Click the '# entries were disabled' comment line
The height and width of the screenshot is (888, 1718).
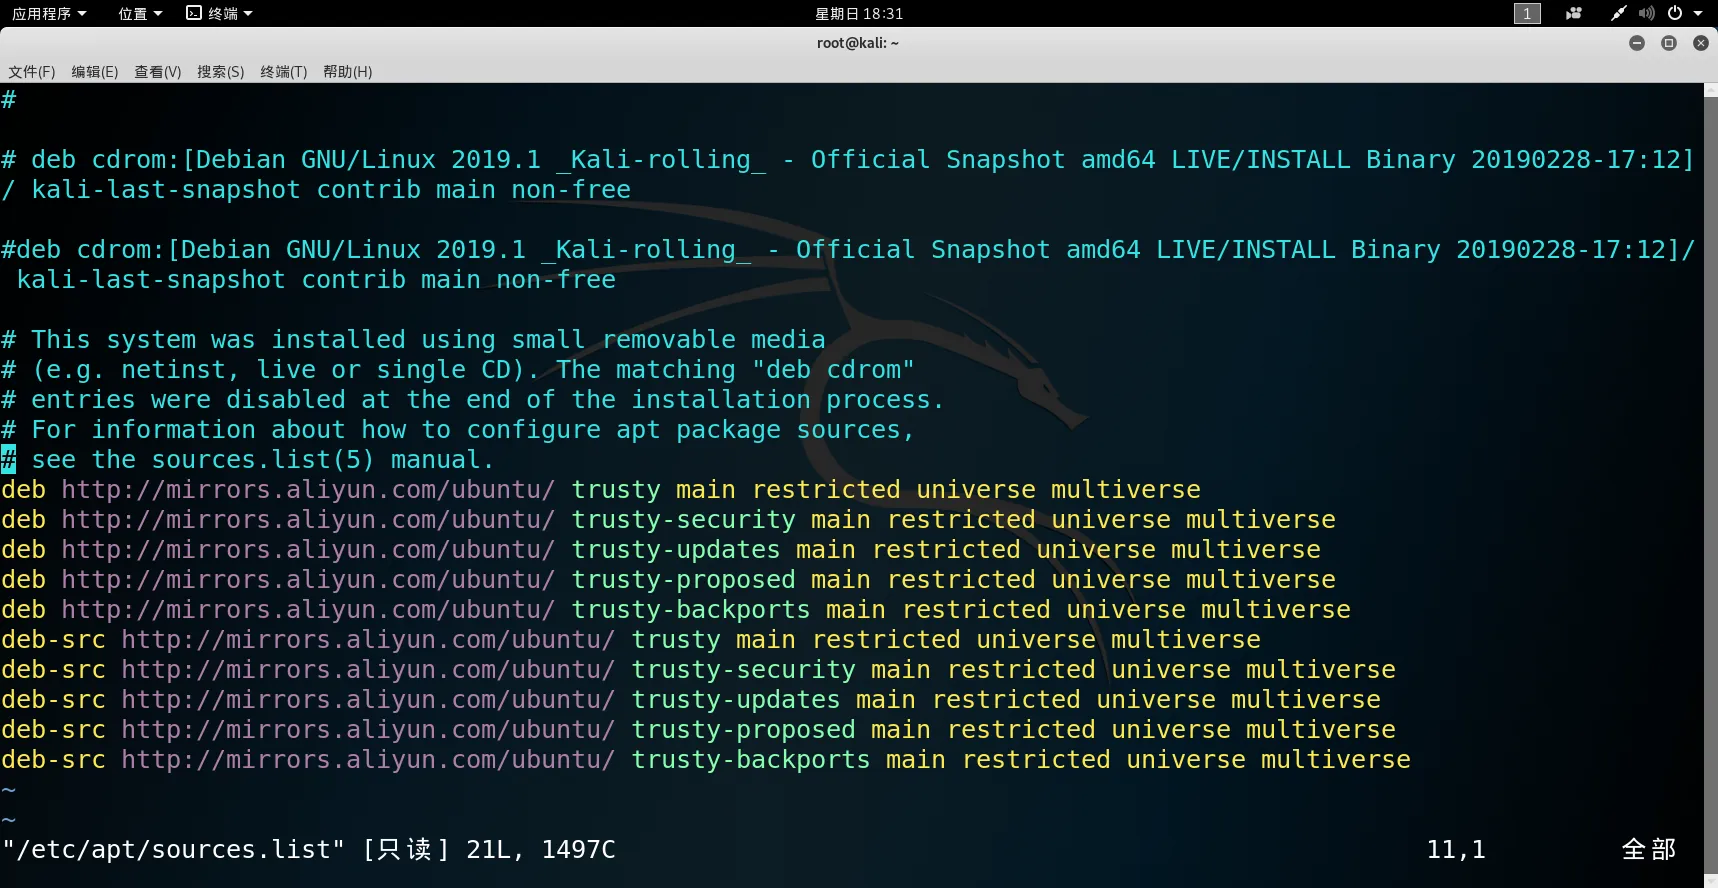tap(473, 399)
